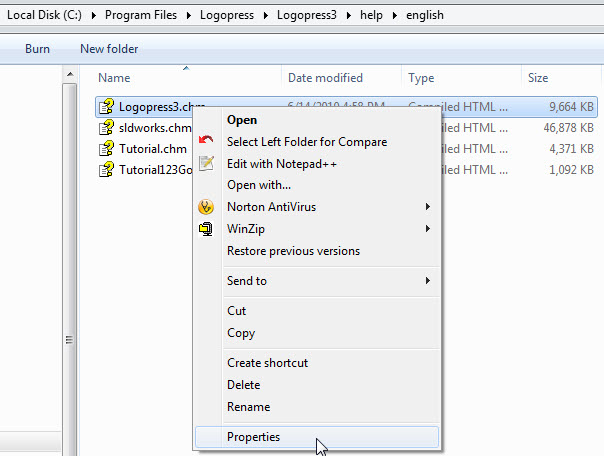604x456 pixels.
Task: Open dropdown arrow after Program Files
Action: (x=189, y=15)
